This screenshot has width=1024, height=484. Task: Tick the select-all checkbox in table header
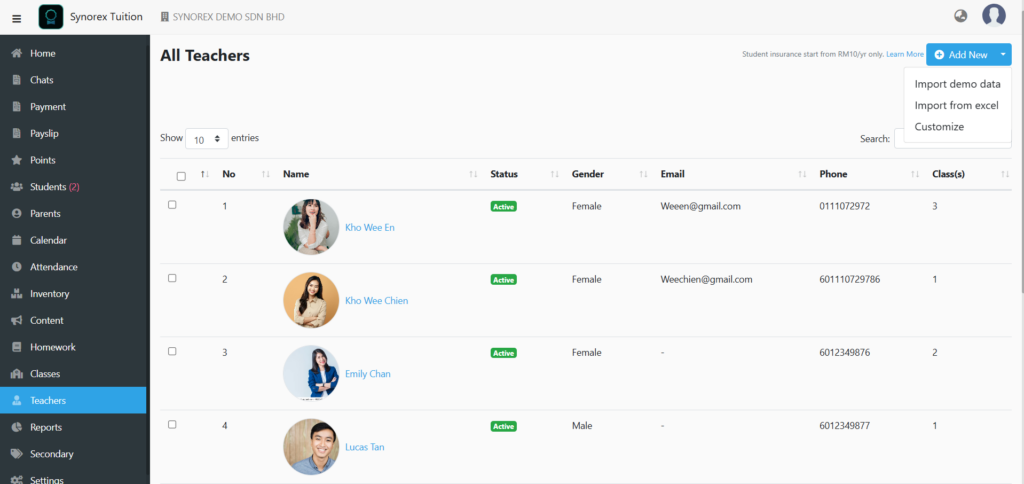coord(181,176)
